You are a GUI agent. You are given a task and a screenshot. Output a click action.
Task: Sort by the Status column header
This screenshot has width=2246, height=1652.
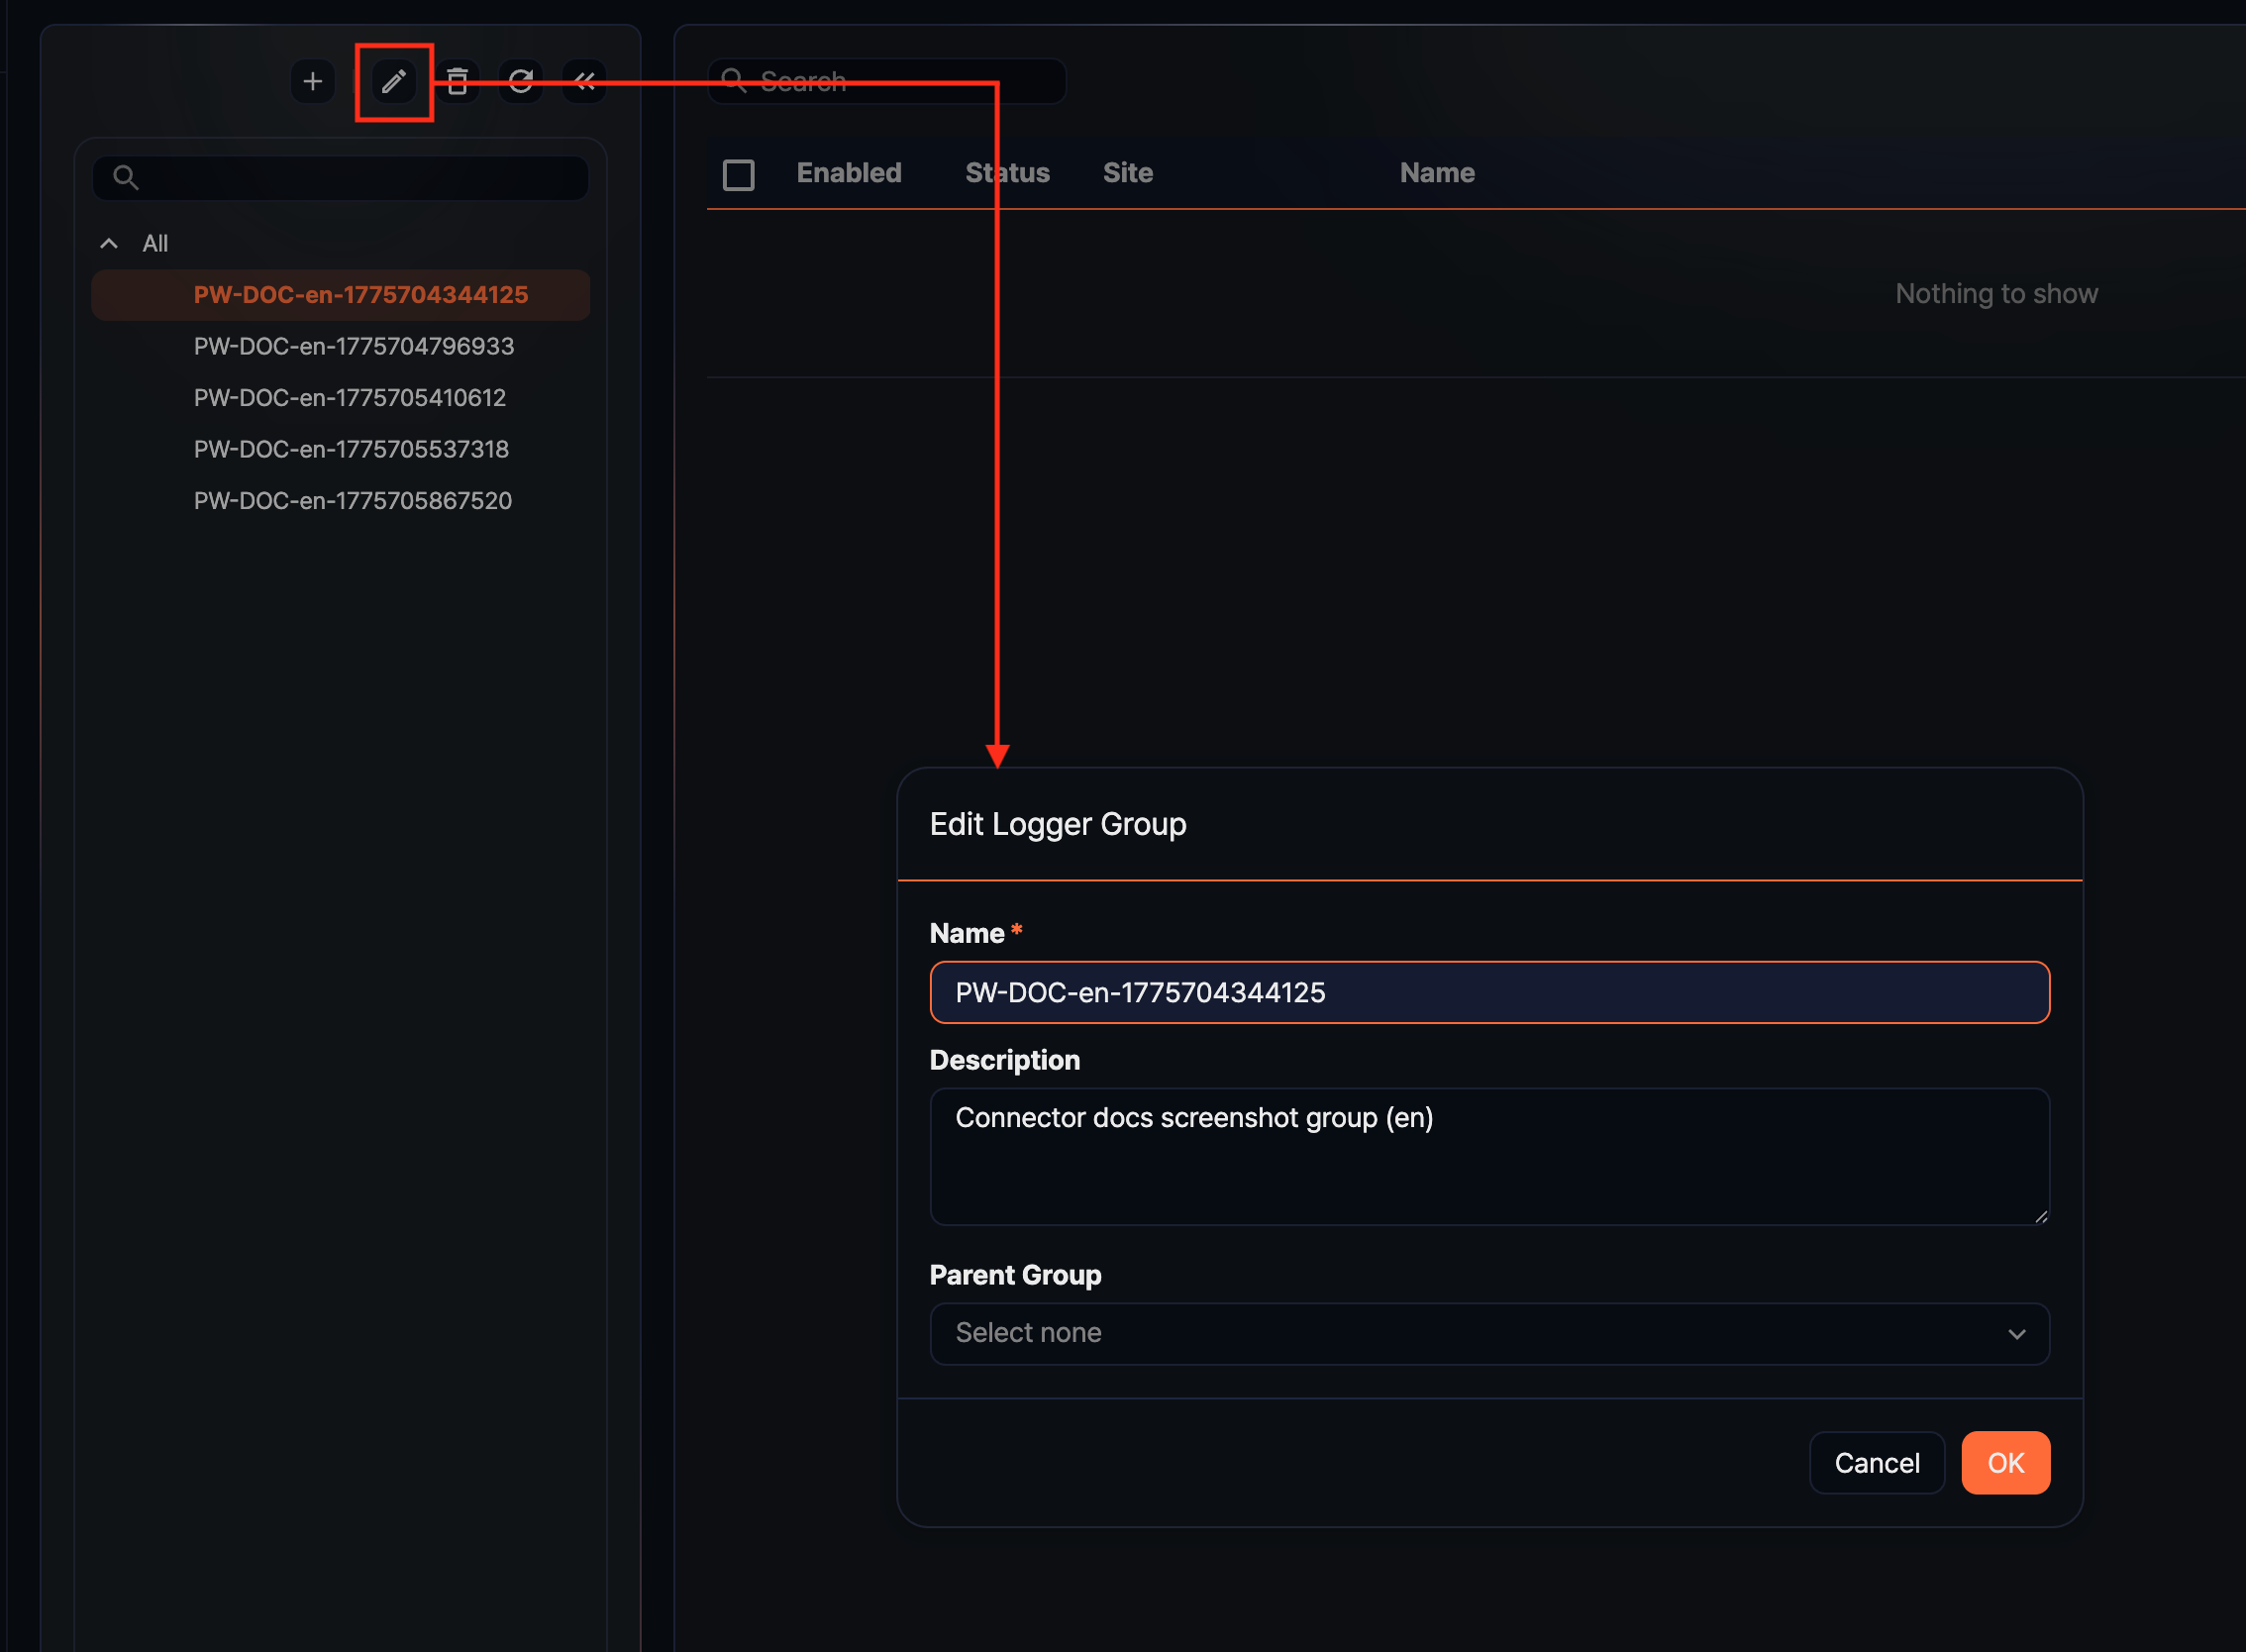1006,173
